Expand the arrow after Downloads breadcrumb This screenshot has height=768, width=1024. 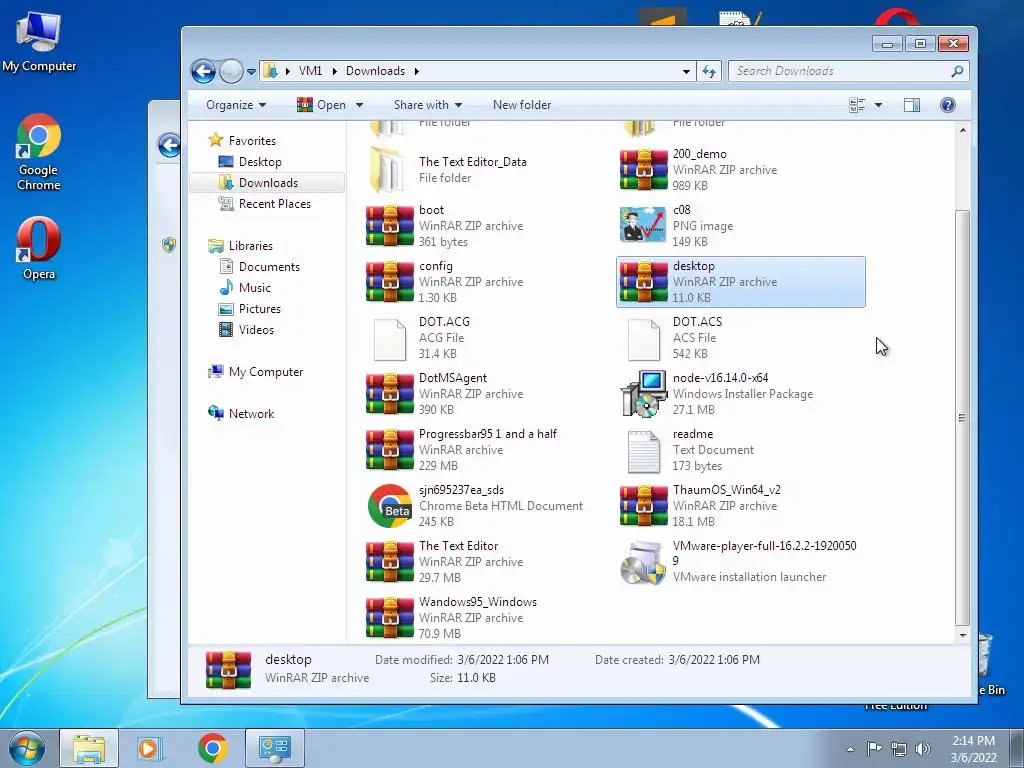417,71
